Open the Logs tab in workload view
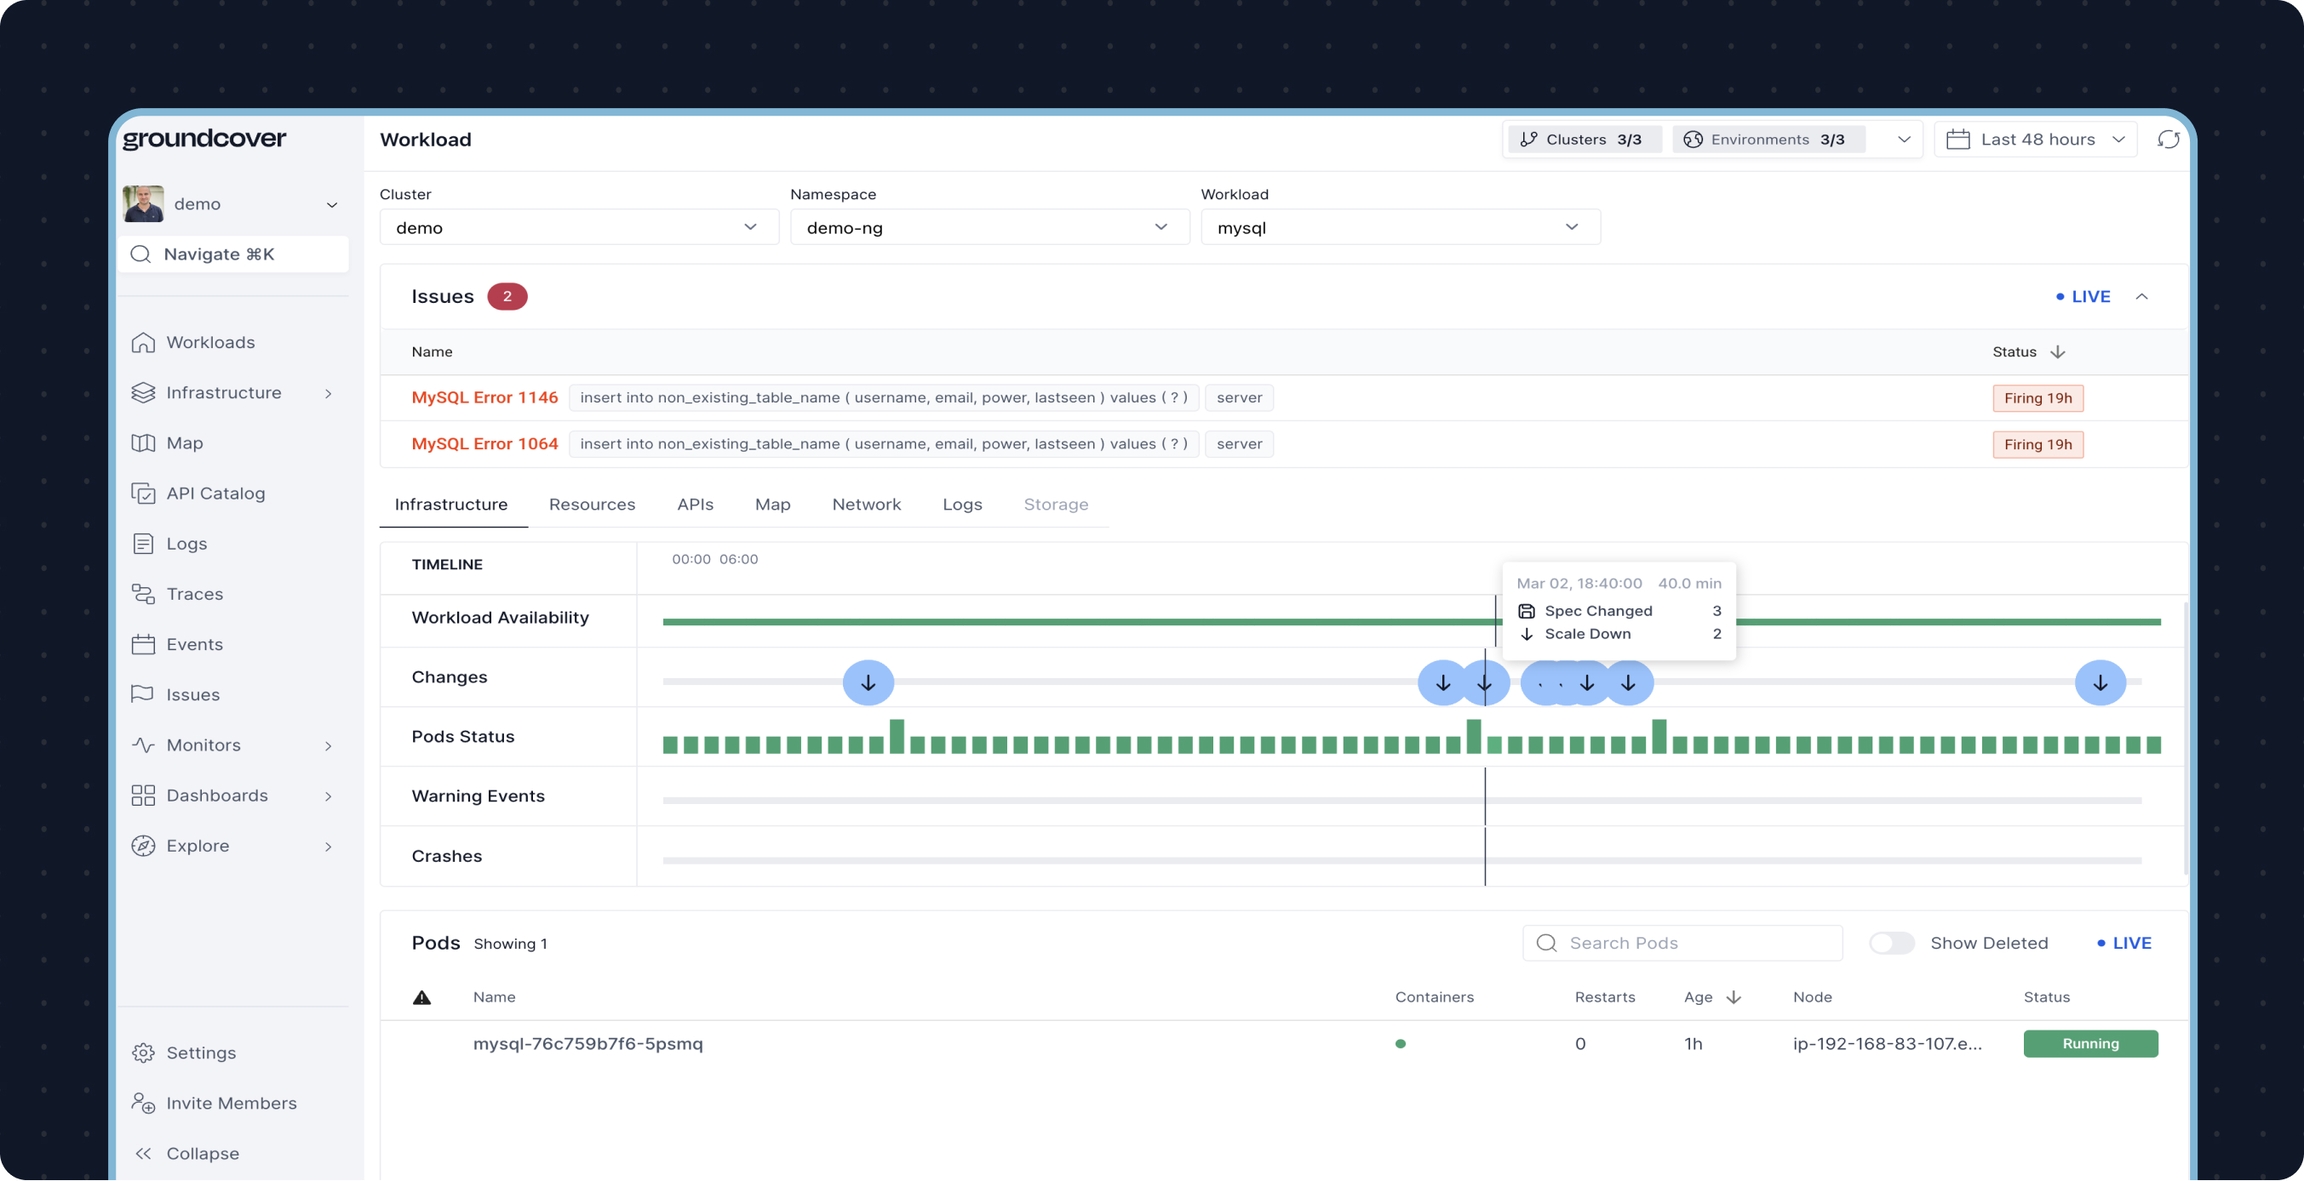Viewport: 2304px width, 1181px height. 961,504
